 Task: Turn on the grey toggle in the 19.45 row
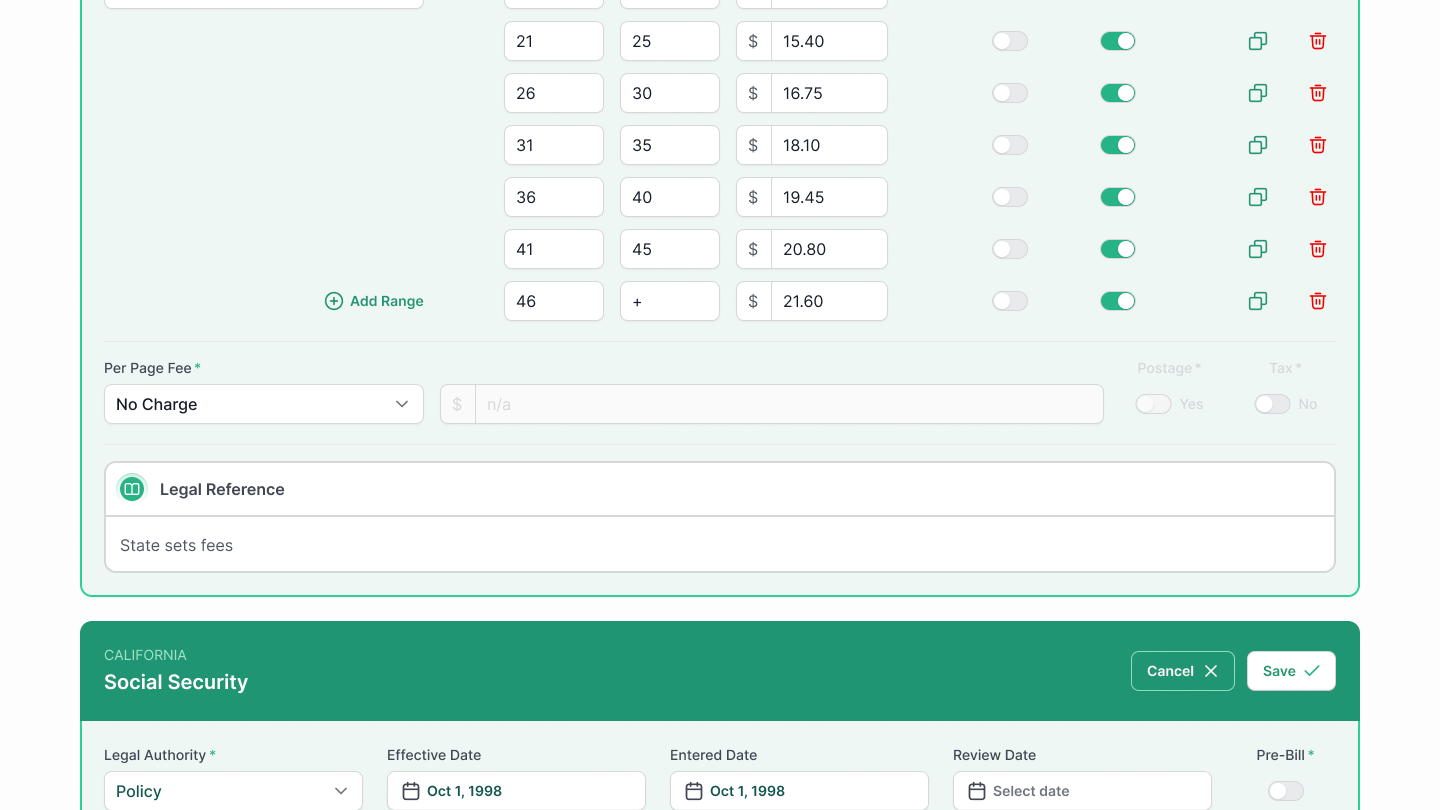tap(1010, 197)
